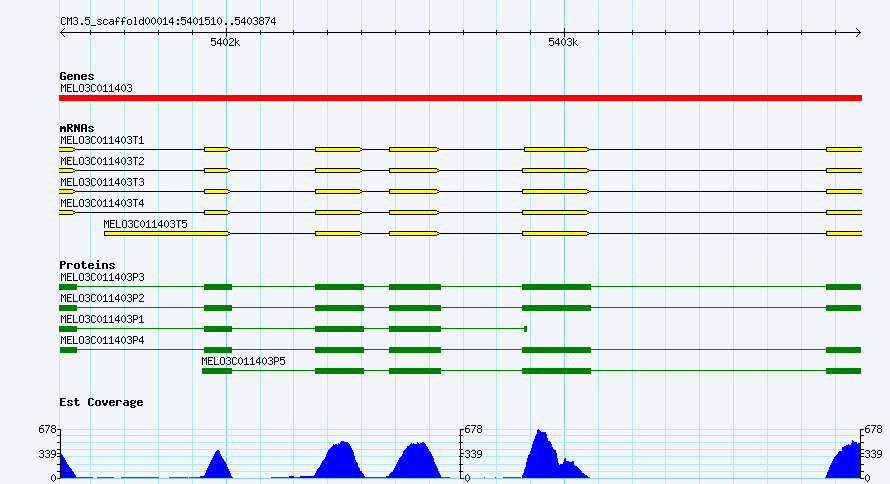Open the MELO3C011403P5 protein label
The image size is (890, 484).
tap(244, 361)
